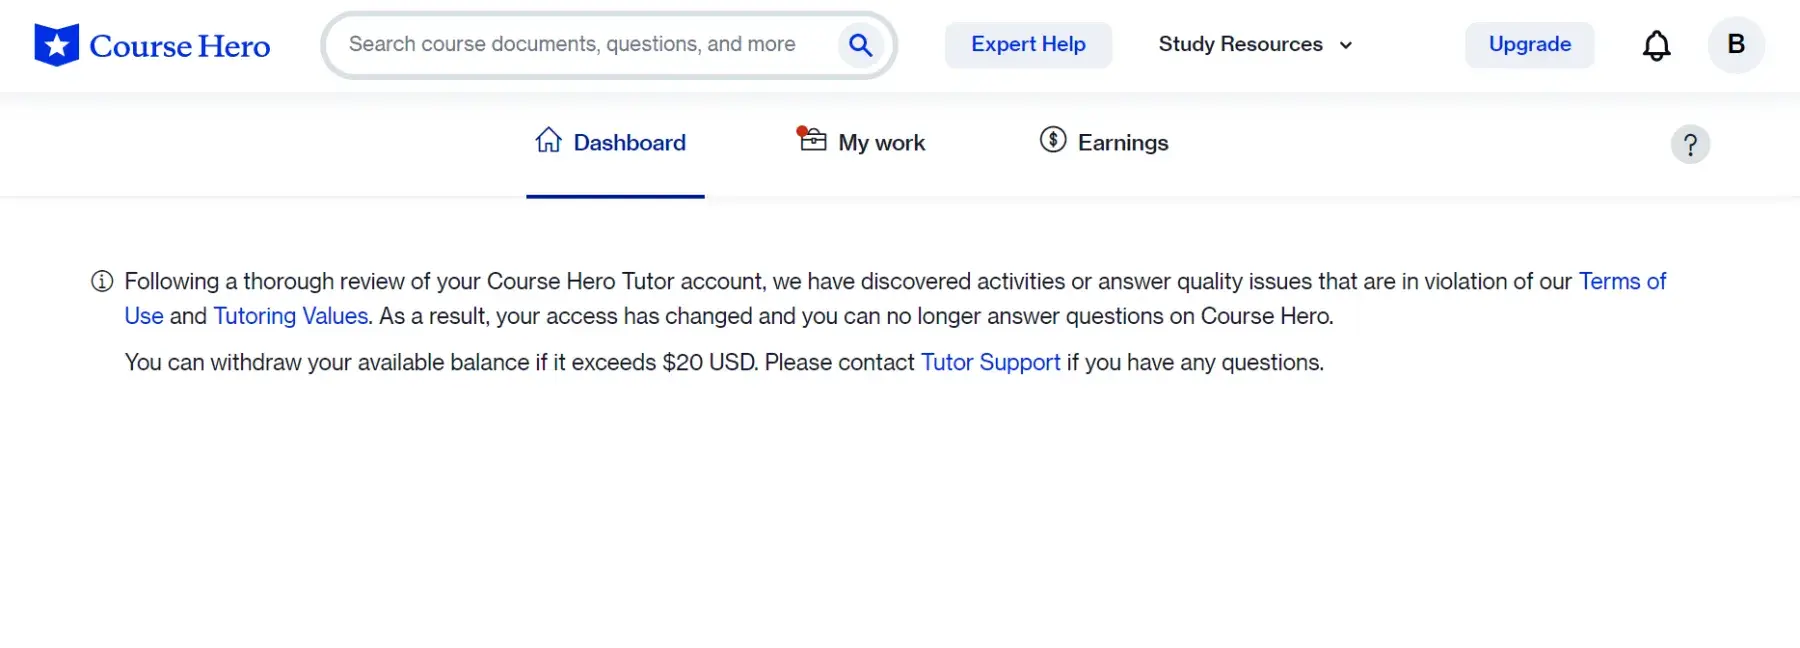1800x648 pixels.
Task: Open the Terms of Use link
Action: pyautogui.click(x=1621, y=282)
